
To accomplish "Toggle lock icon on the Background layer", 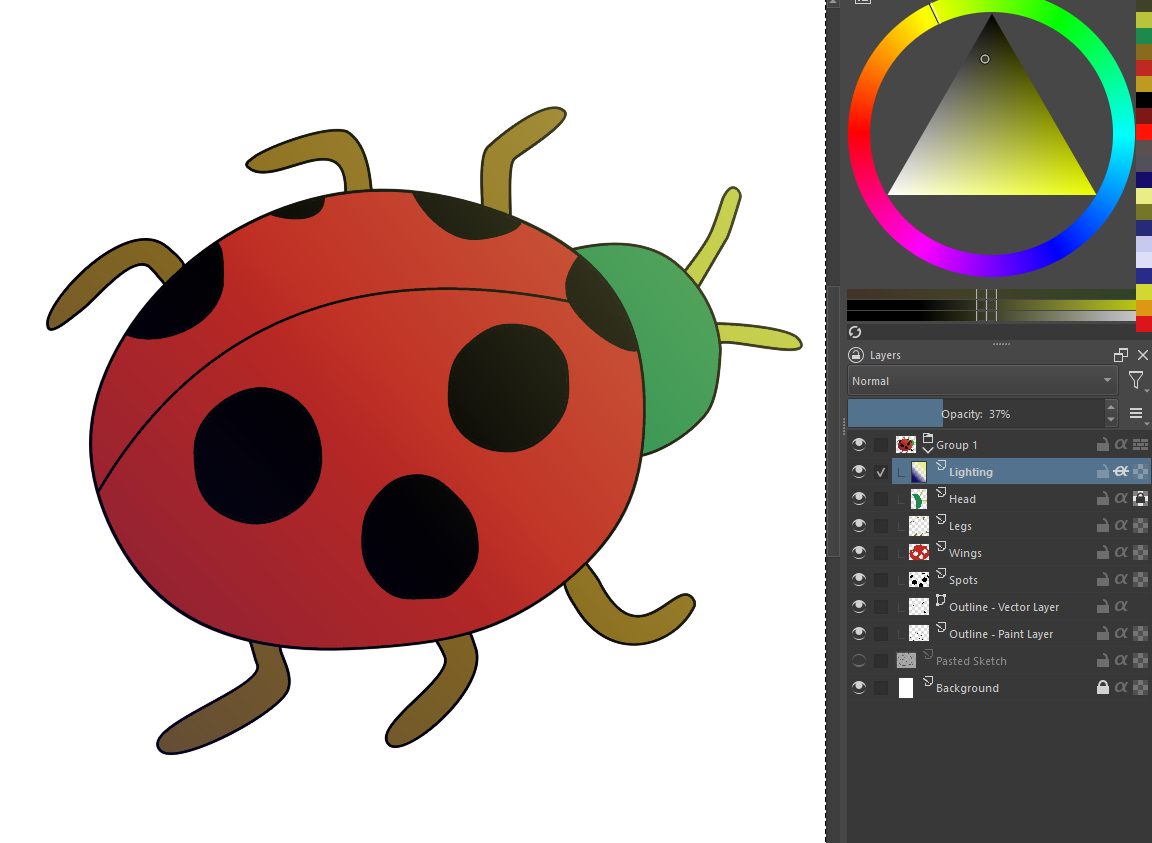I will [1102, 688].
